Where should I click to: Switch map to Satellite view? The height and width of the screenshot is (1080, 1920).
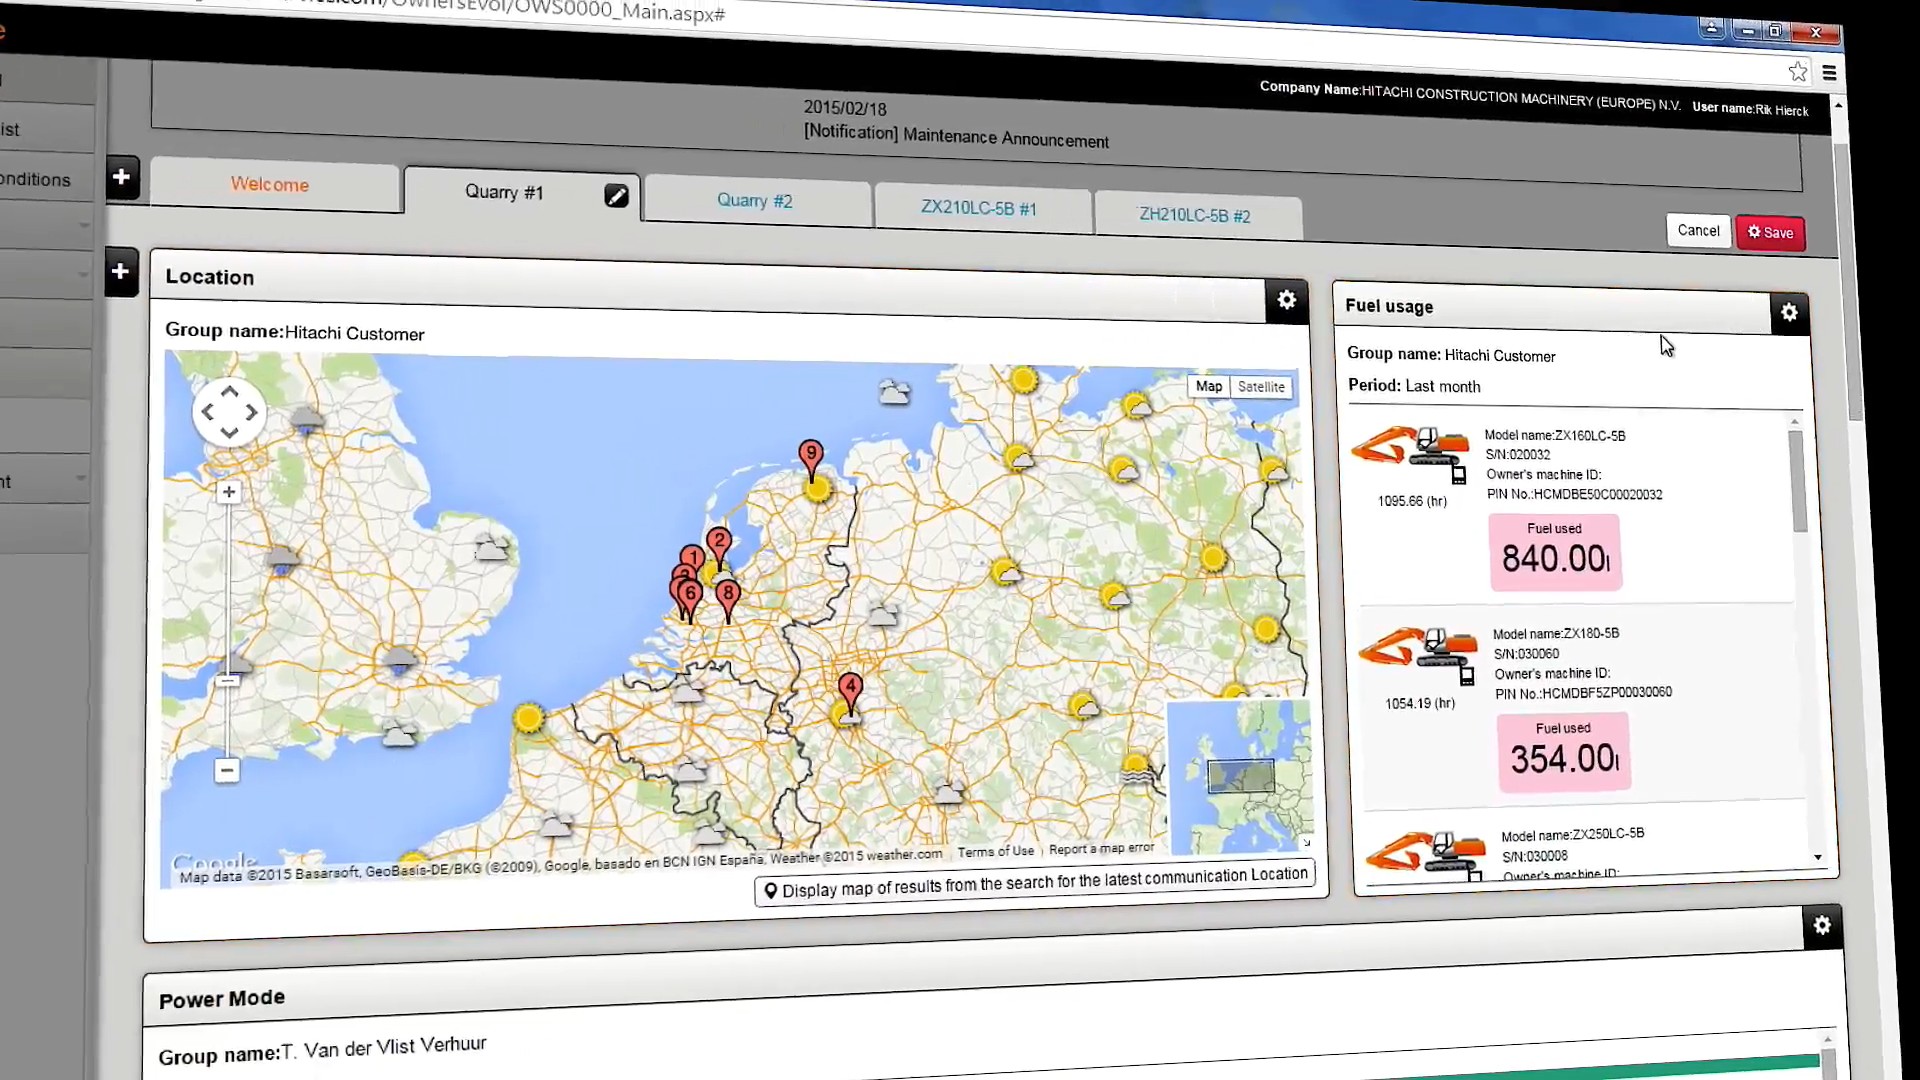coord(1260,387)
